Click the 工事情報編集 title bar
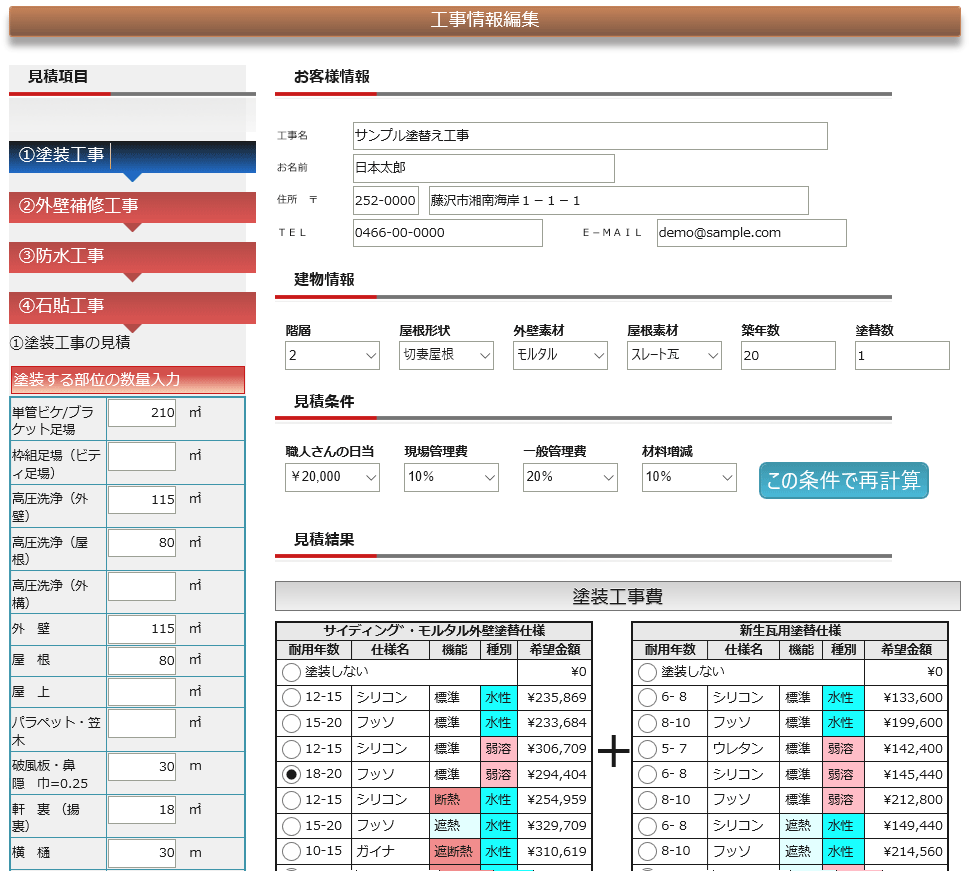The image size is (969, 871). [x=484, y=20]
